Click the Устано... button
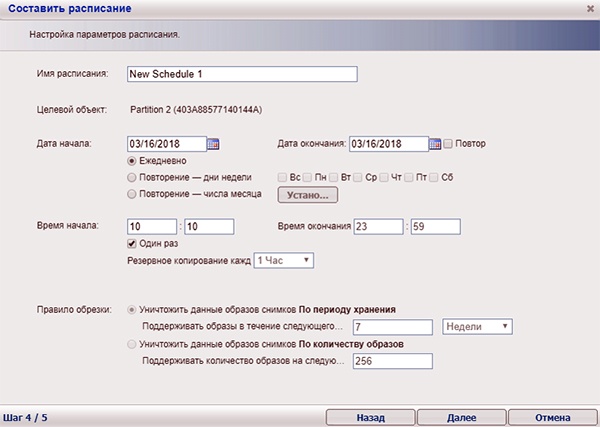This screenshot has width=600, height=427. click(x=308, y=195)
